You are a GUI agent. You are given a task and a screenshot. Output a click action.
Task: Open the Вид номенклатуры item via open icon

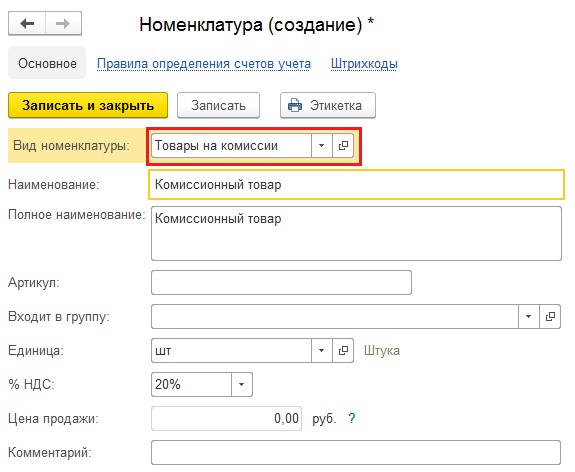click(x=343, y=146)
